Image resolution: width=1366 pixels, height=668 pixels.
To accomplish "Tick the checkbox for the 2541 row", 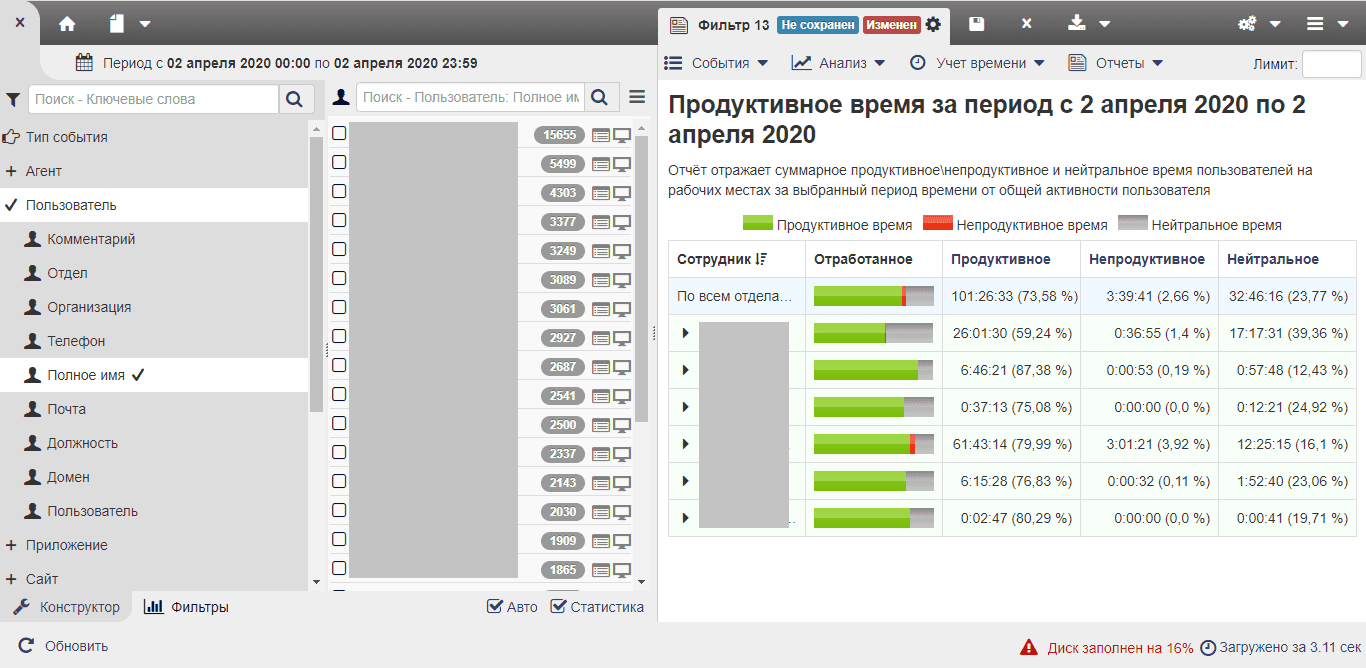I will tap(339, 394).
